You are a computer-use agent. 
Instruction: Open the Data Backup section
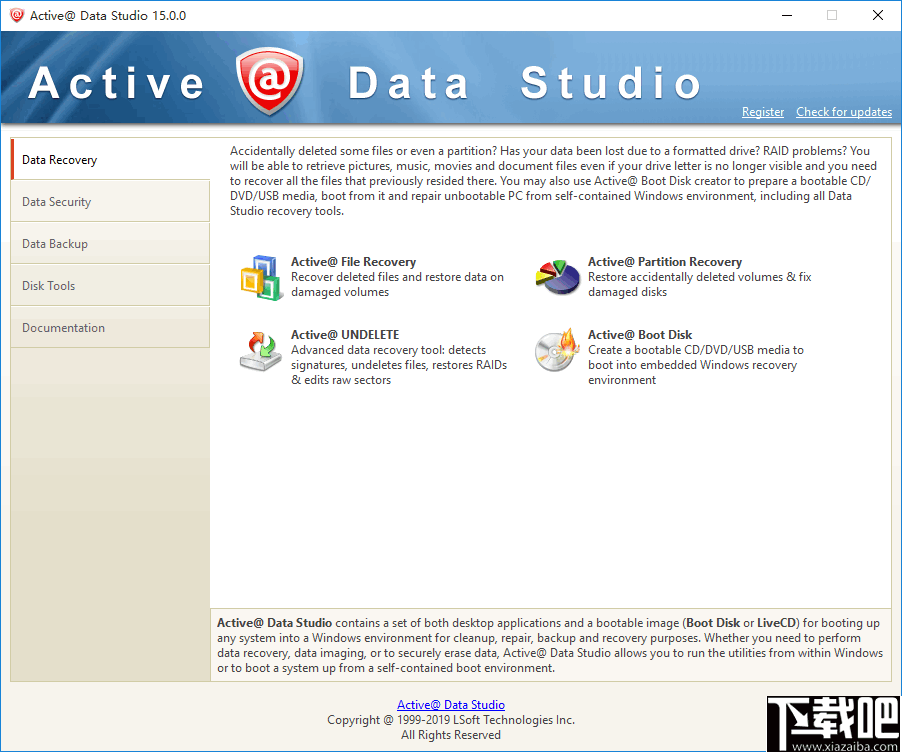pyautogui.click(x=54, y=243)
